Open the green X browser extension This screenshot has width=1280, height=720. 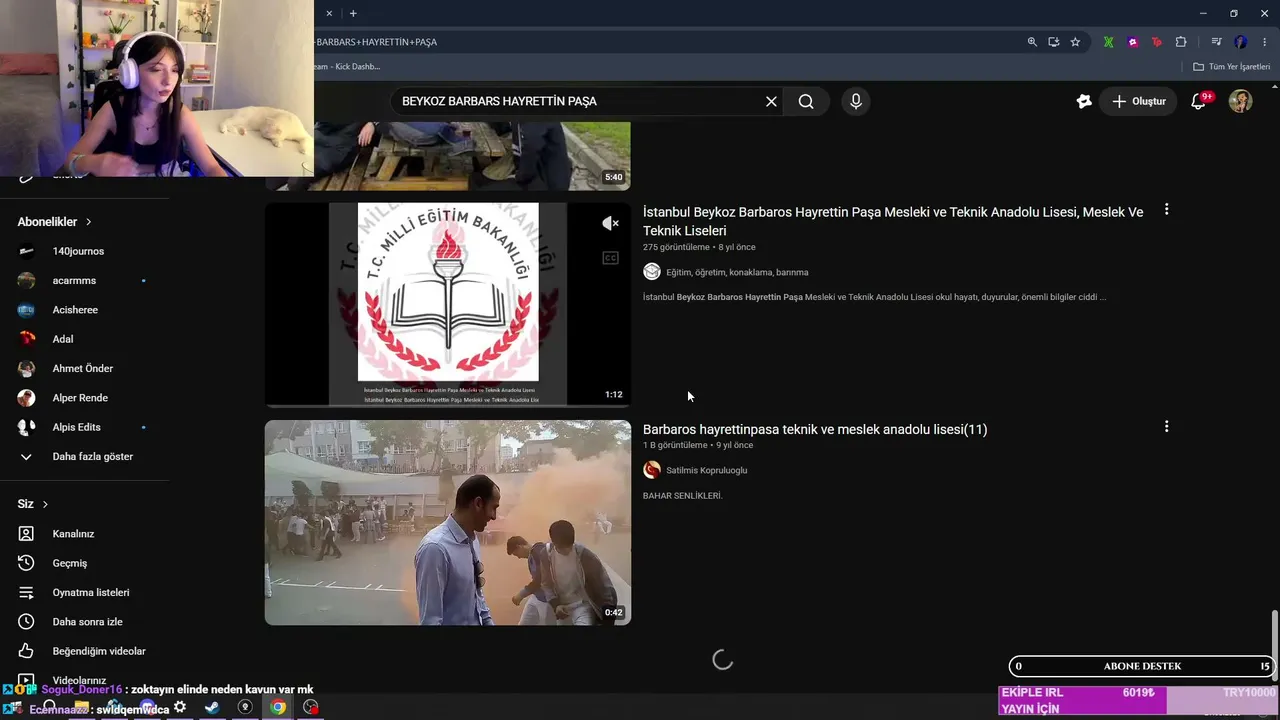(1108, 42)
